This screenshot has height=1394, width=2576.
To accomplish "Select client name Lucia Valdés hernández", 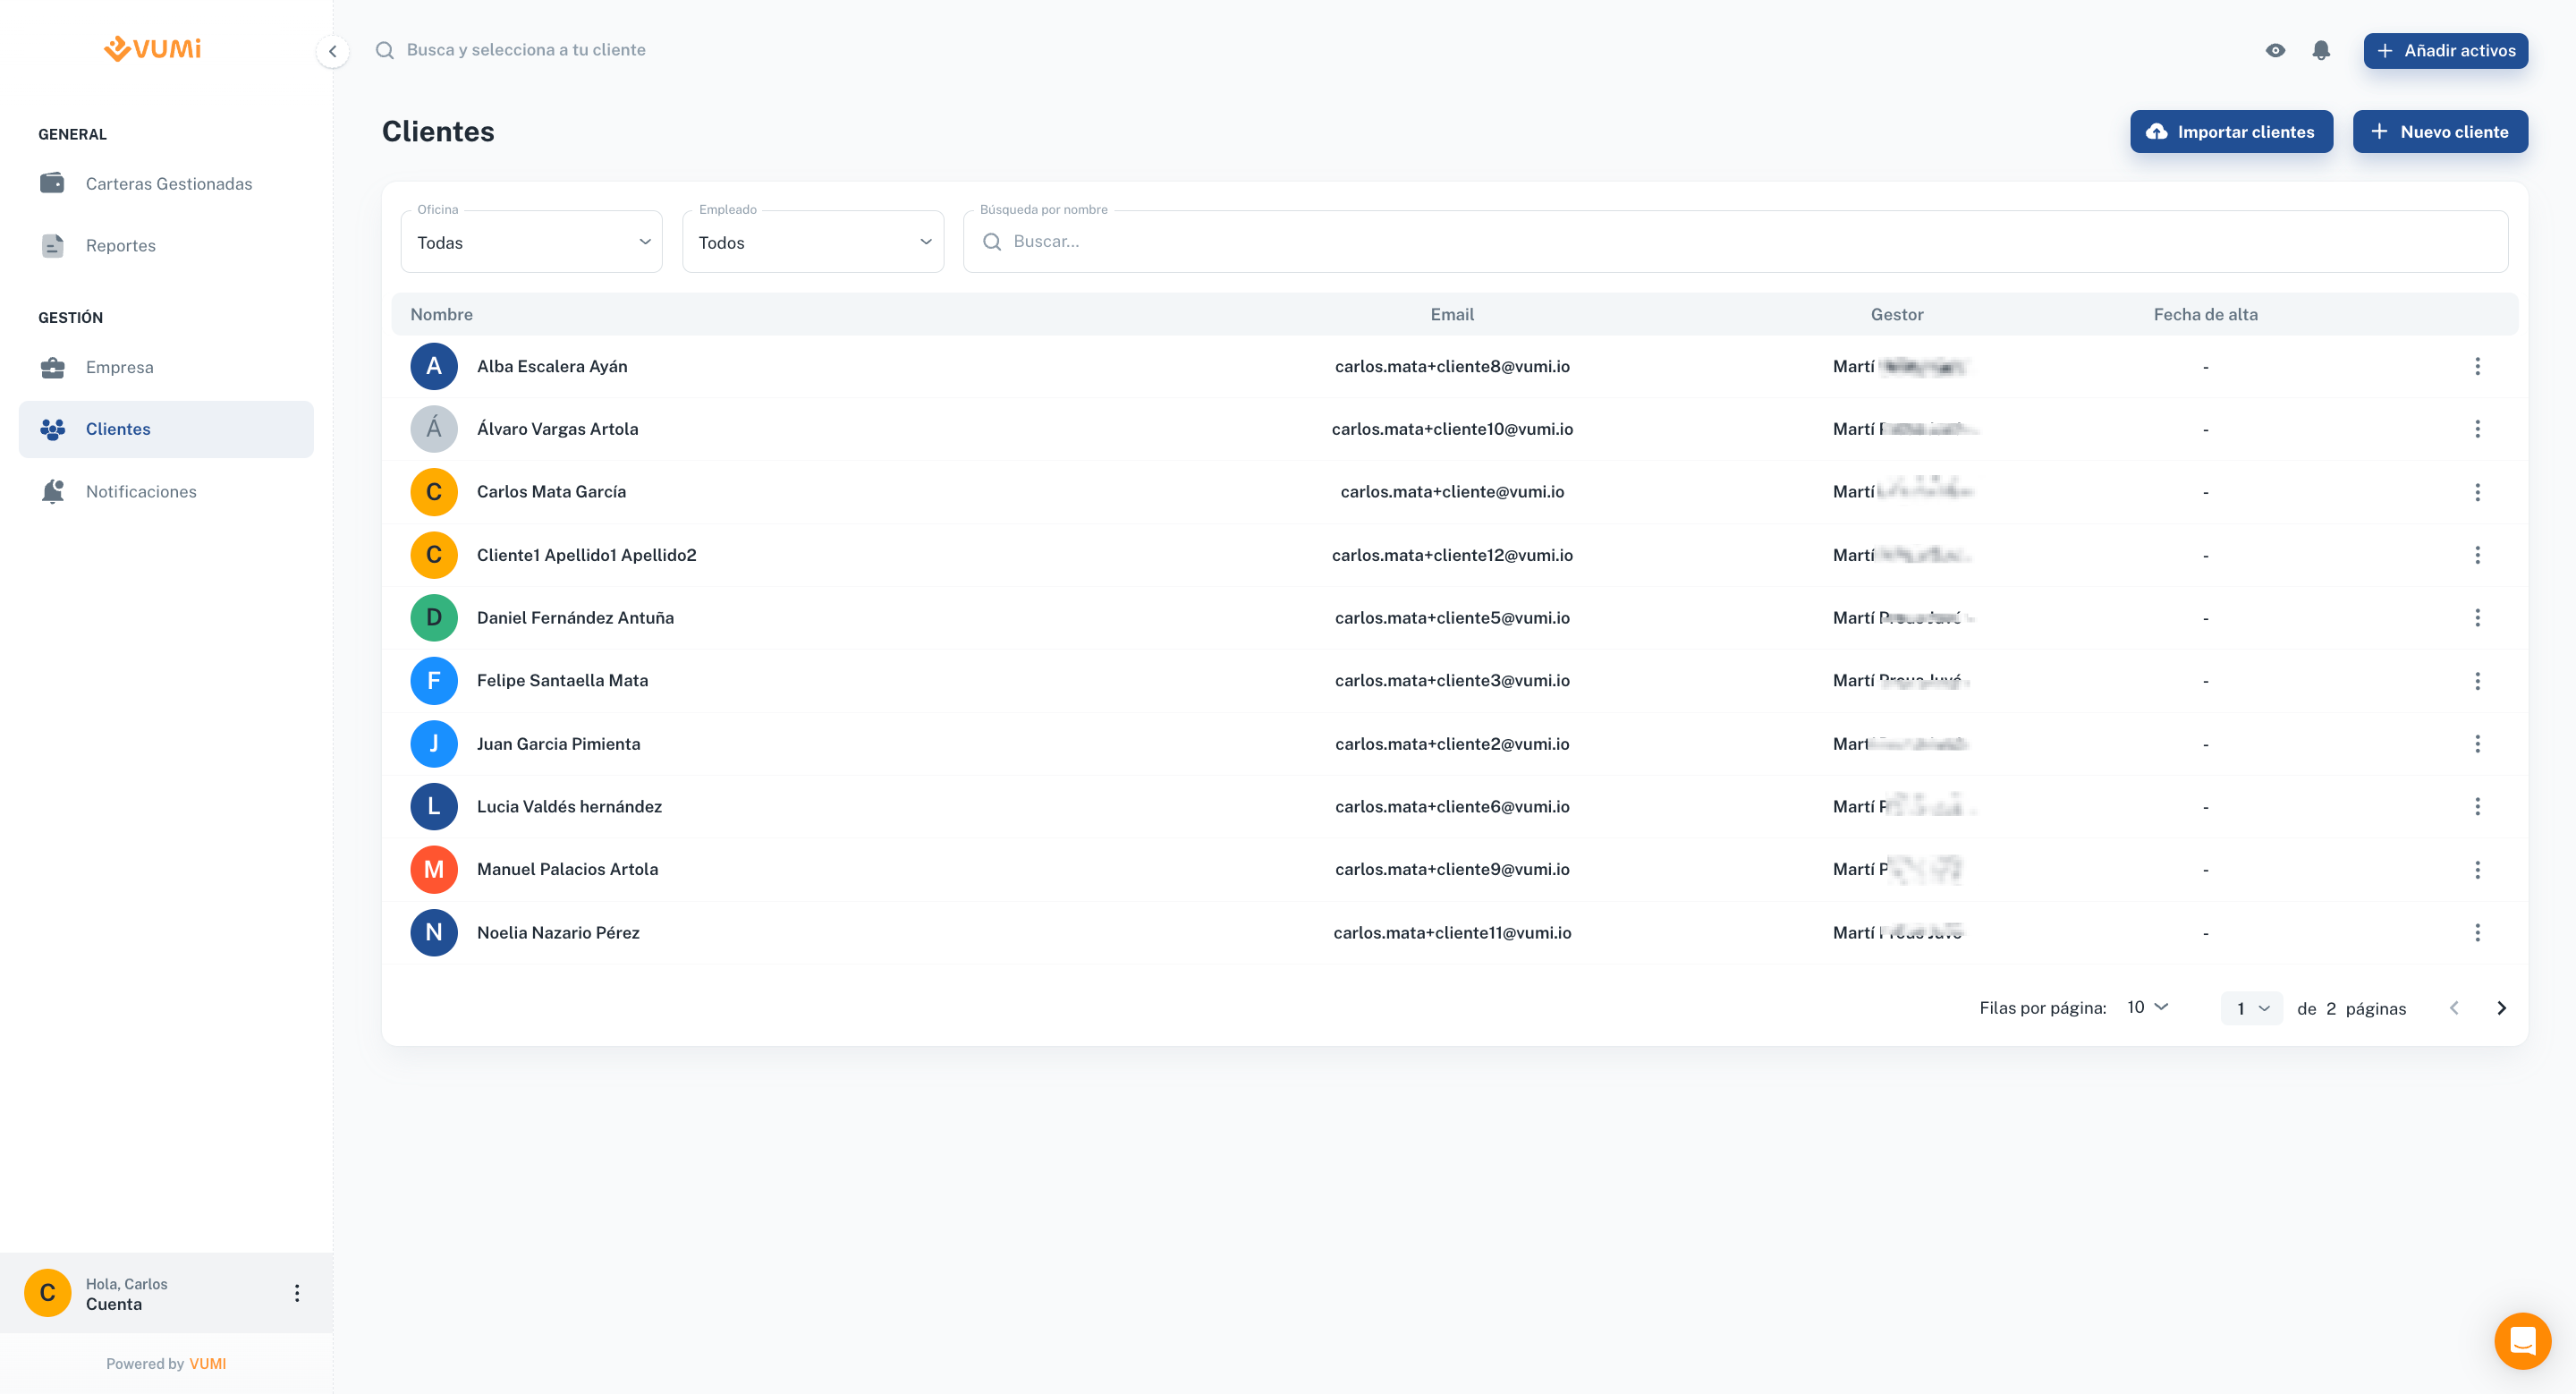I will 569,806.
